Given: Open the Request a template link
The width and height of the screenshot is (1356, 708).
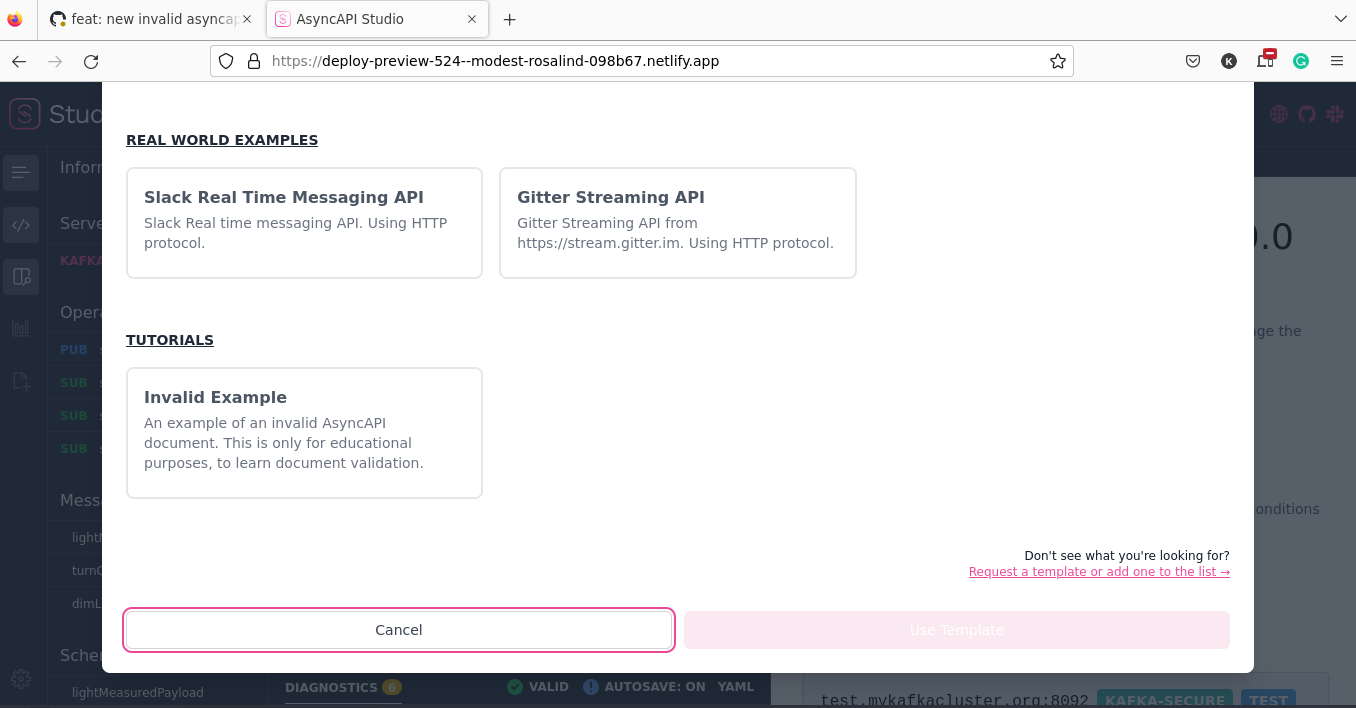Looking at the screenshot, I should pos(1099,572).
